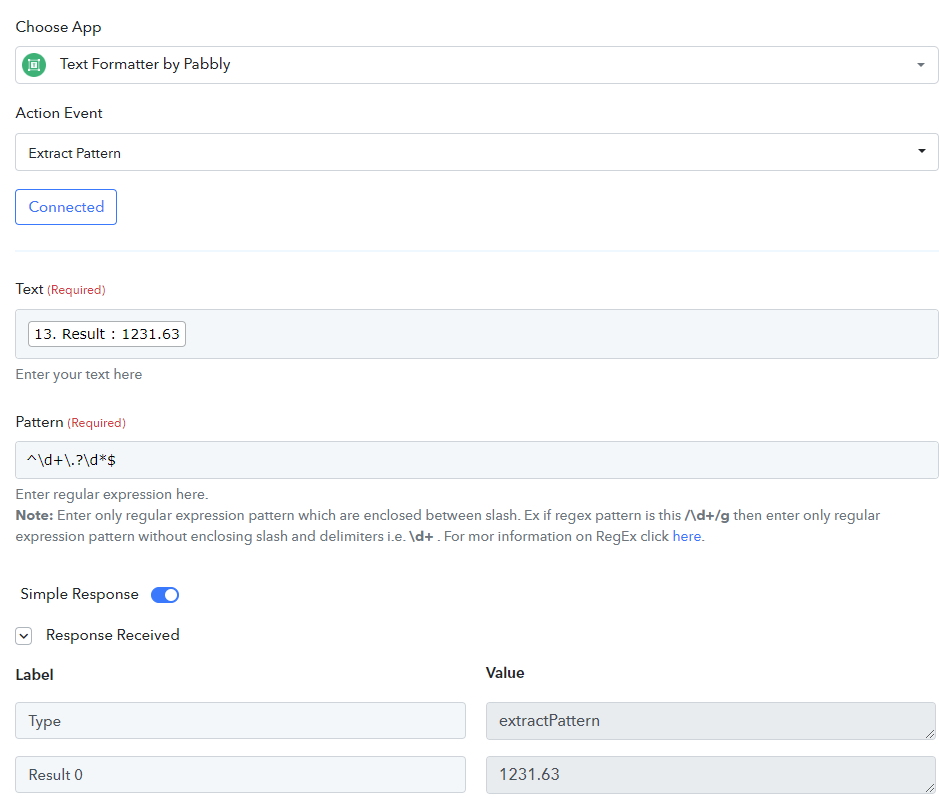Click the extractPattern value field

710,721
